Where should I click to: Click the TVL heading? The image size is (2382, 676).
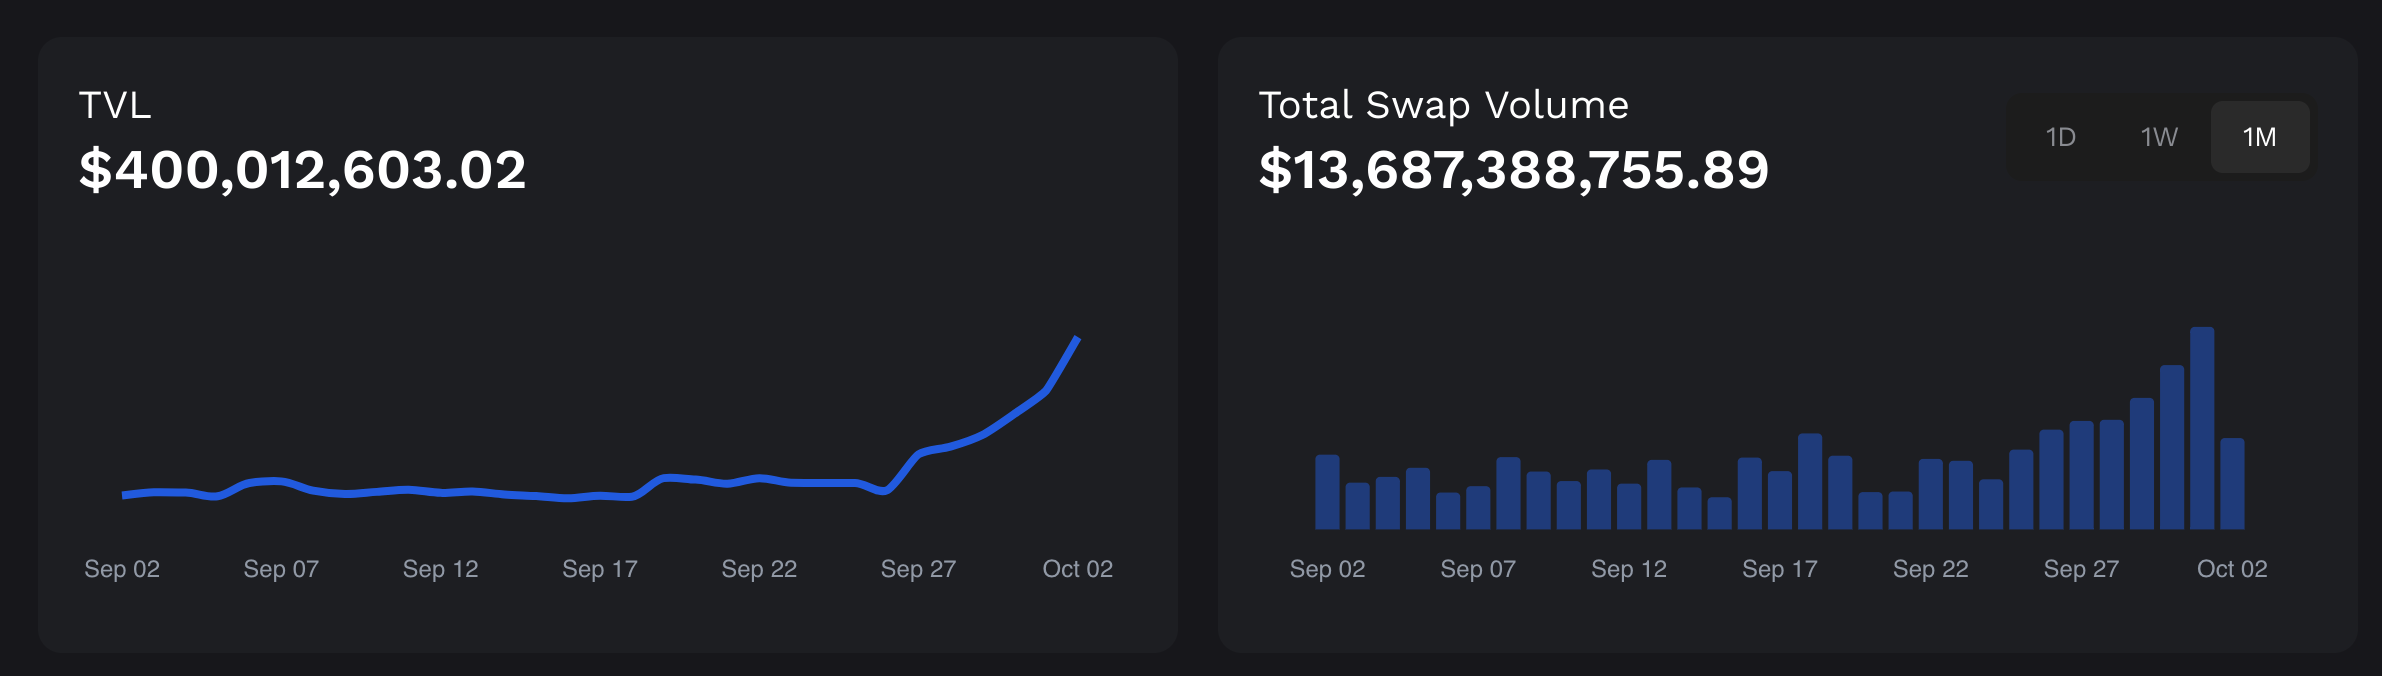click(x=115, y=105)
